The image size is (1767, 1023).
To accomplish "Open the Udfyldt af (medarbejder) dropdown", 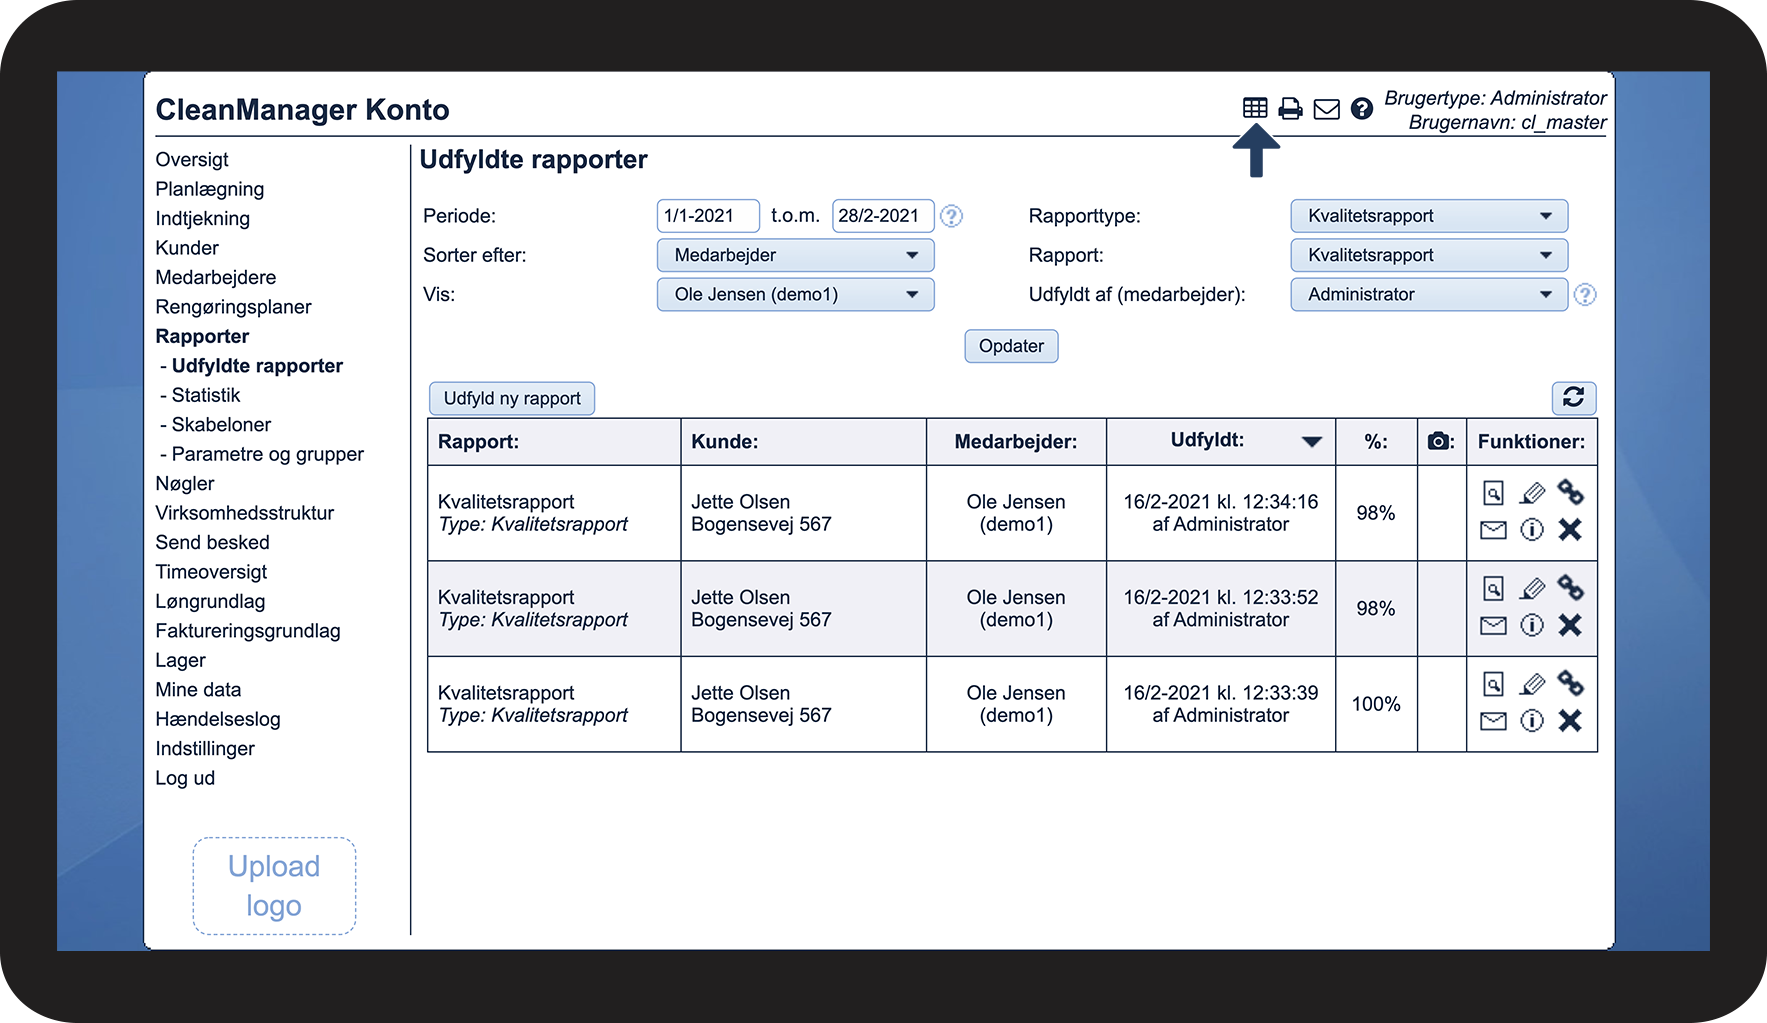I will tap(1429, 295).
